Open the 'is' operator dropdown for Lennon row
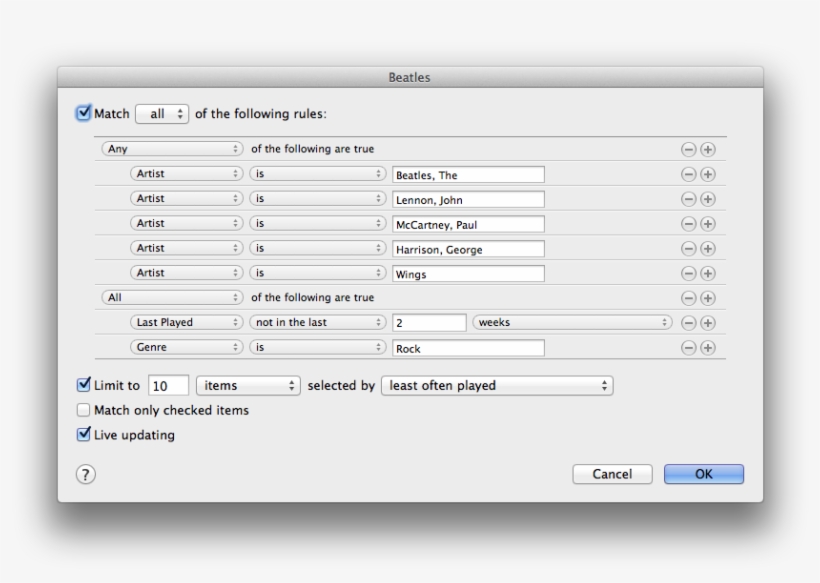Viewport: 820px width, 583px height. [317, 199]
